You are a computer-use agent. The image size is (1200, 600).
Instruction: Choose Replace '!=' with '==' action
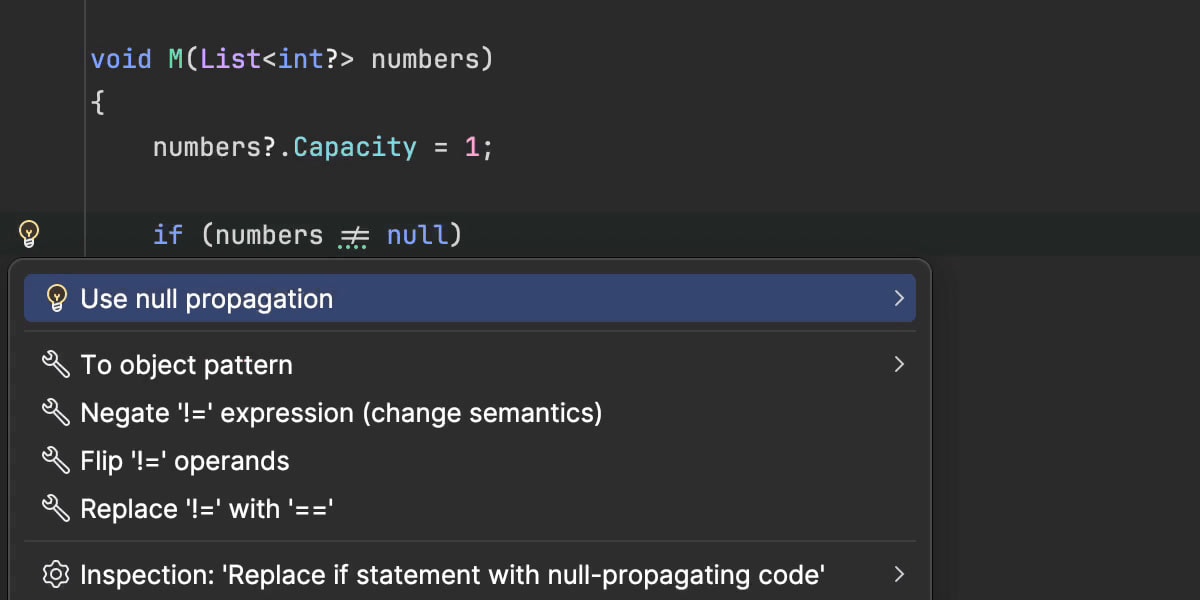207,509
